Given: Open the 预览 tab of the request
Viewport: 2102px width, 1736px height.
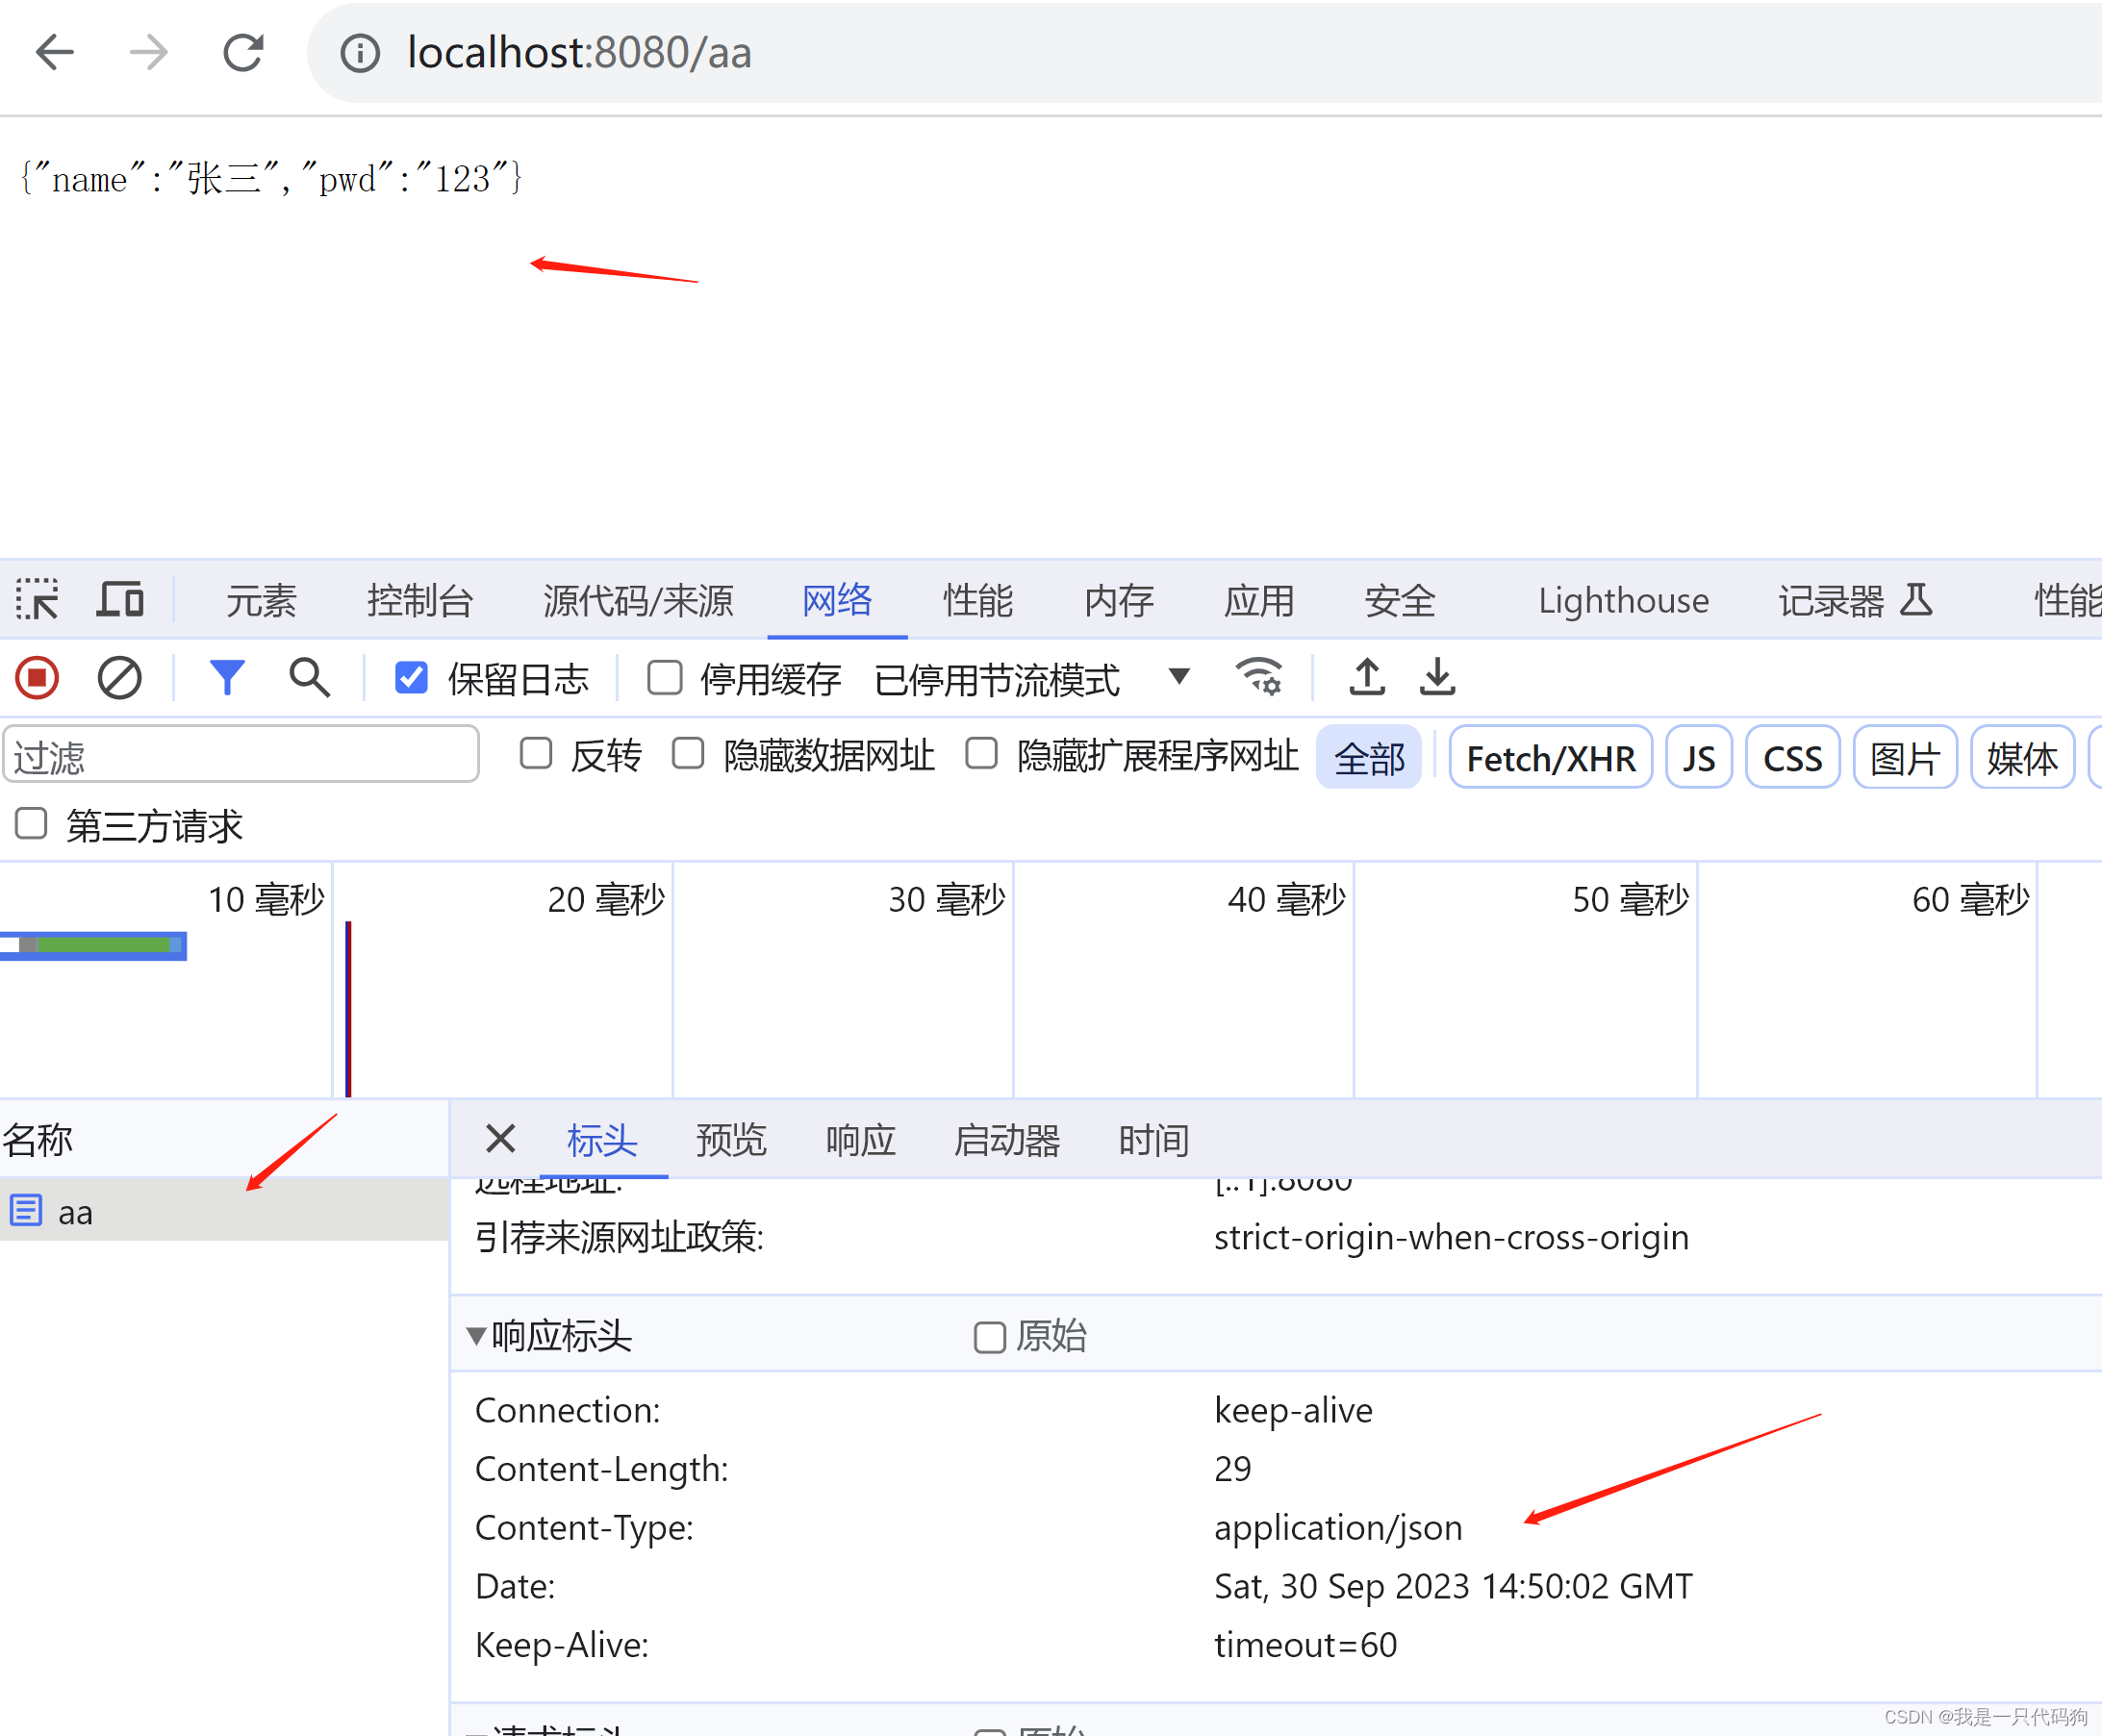Looking at the screenshot, I should pyautogui.click(x=730, y=1140).
